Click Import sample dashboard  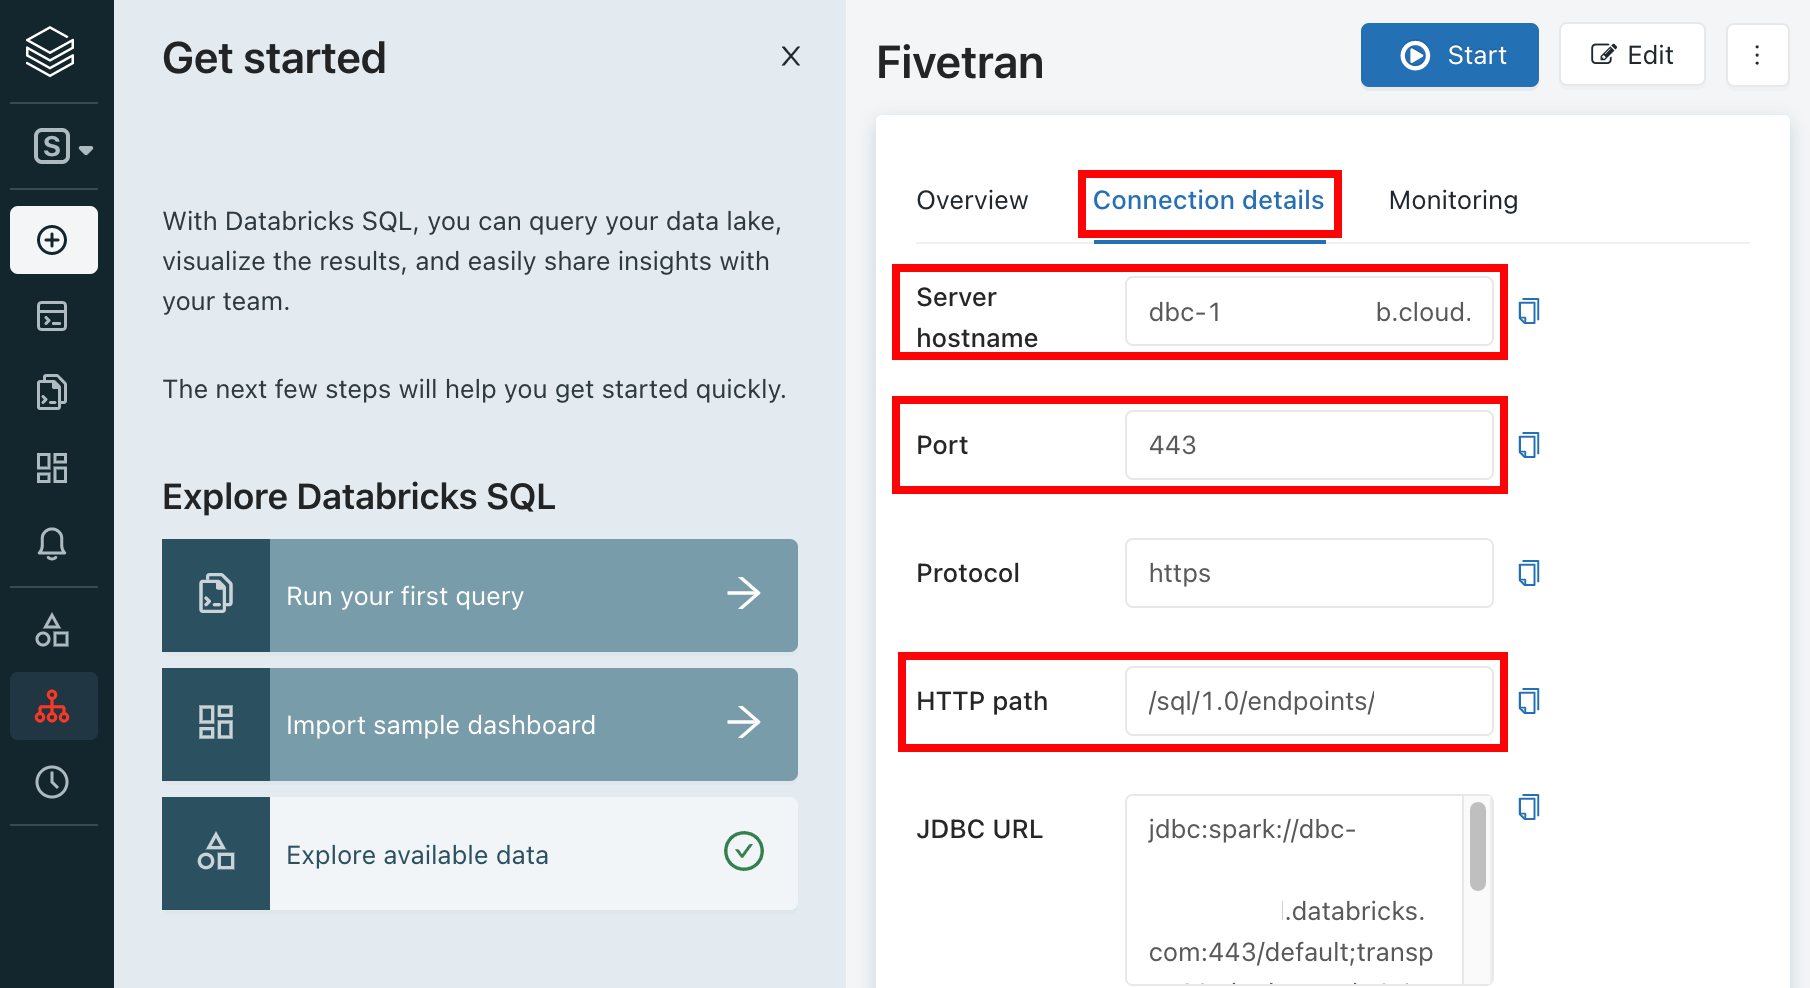coord(480,725)
